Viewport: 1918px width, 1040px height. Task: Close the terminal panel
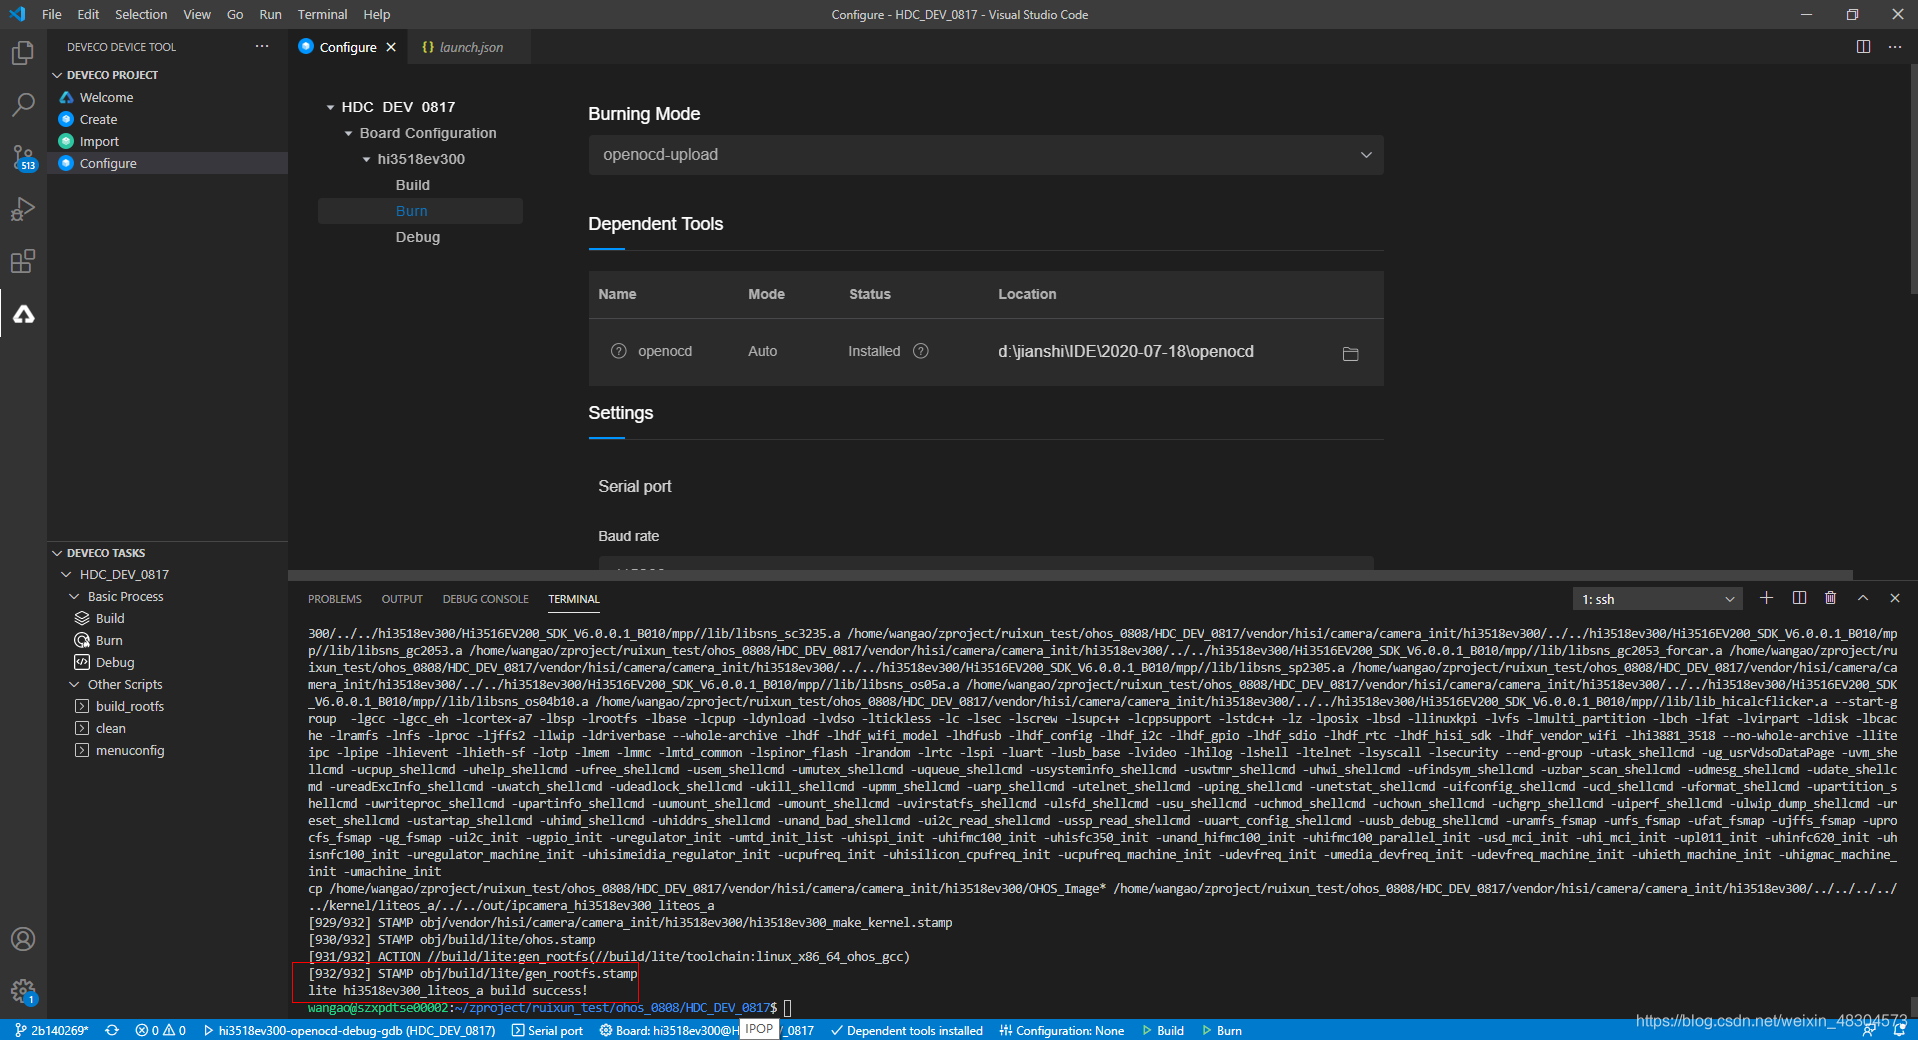point(1894,598)
